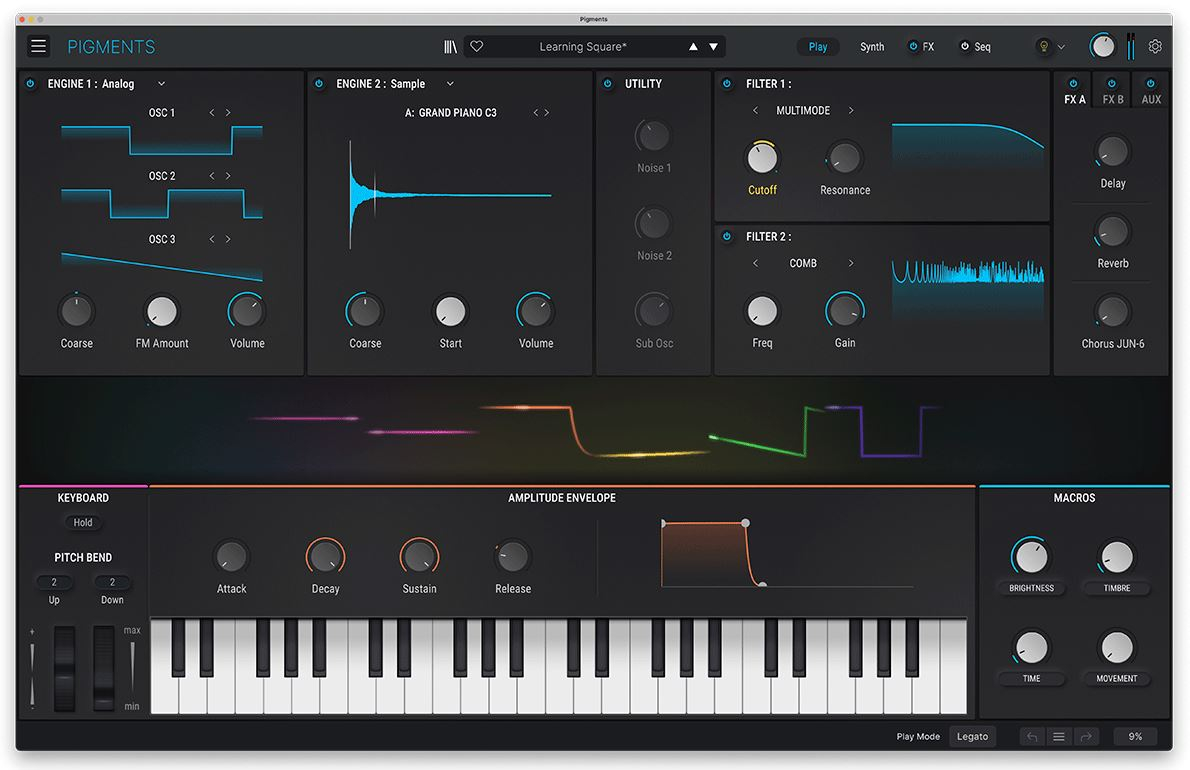Toggle Filter 2 power button
This screenshot has height=770, width=1190.
[x=726, y=236]
